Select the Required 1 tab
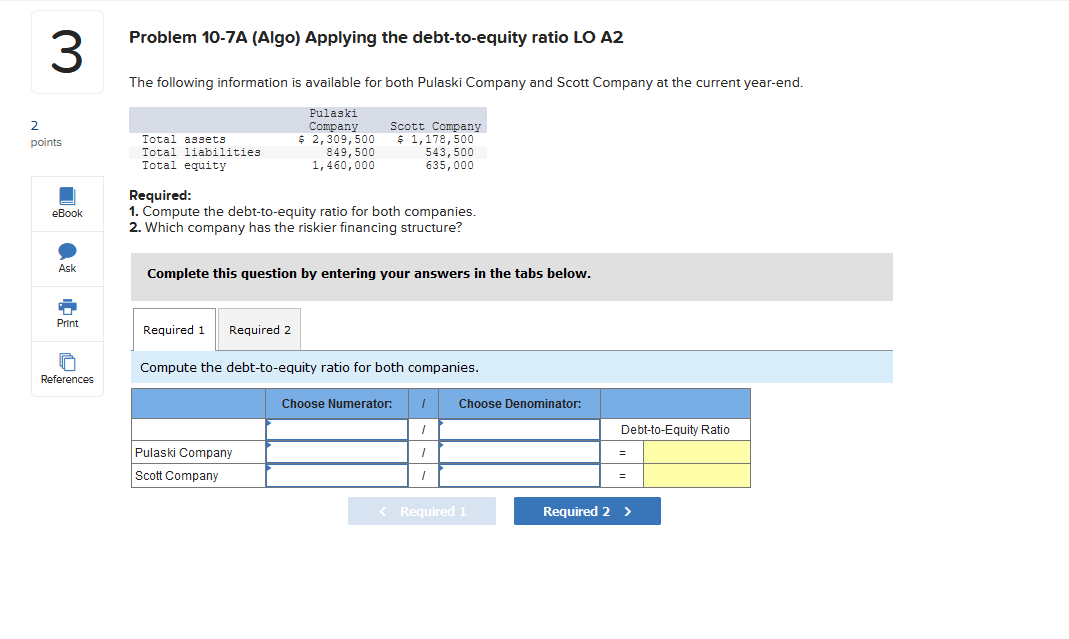The image size is (1069, 639). [x=173, y=329]
